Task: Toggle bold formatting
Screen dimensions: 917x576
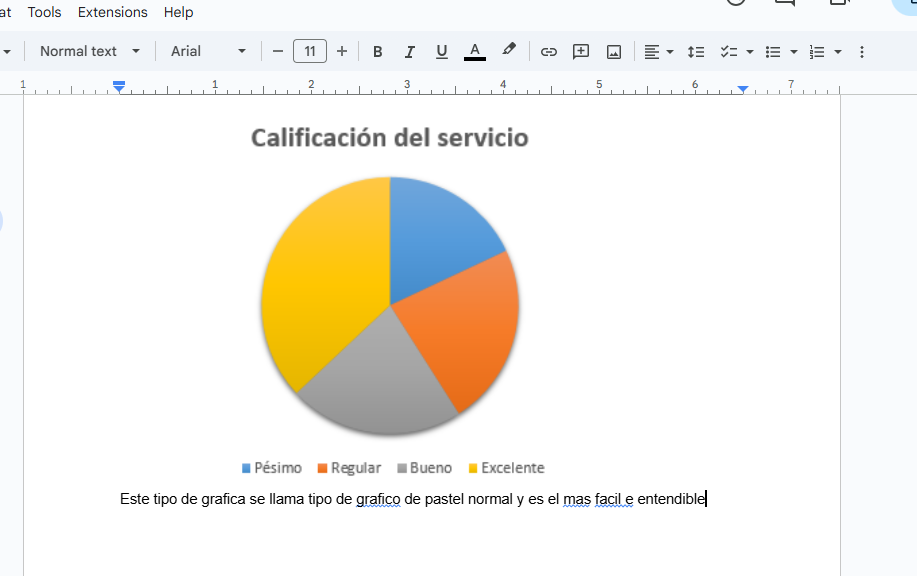Action: 377,52
